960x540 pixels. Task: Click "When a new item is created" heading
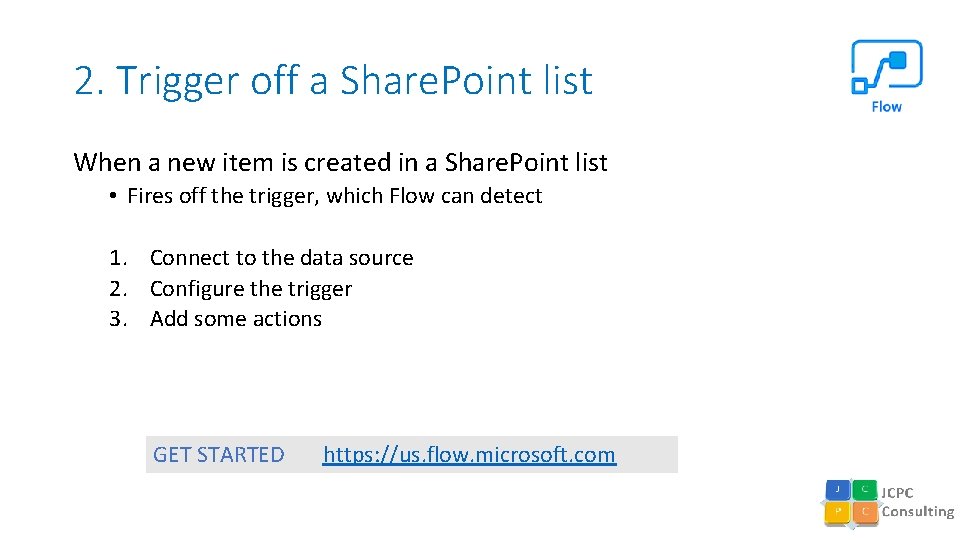pos(340,162)
